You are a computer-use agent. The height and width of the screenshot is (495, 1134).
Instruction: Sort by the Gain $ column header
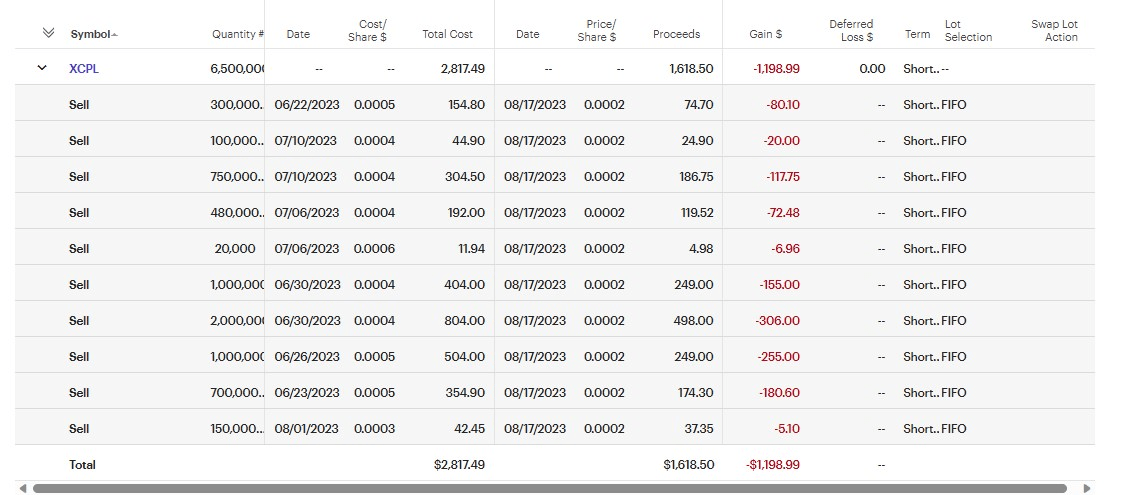click(765, 34)
